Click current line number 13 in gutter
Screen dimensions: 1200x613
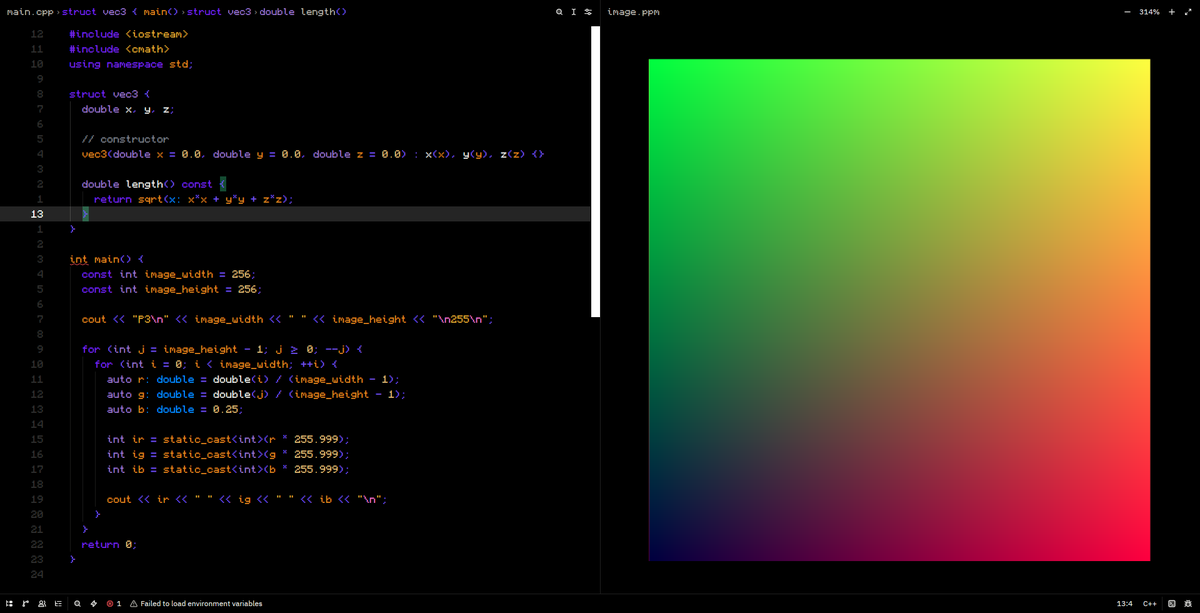click(x=37, y=214)
